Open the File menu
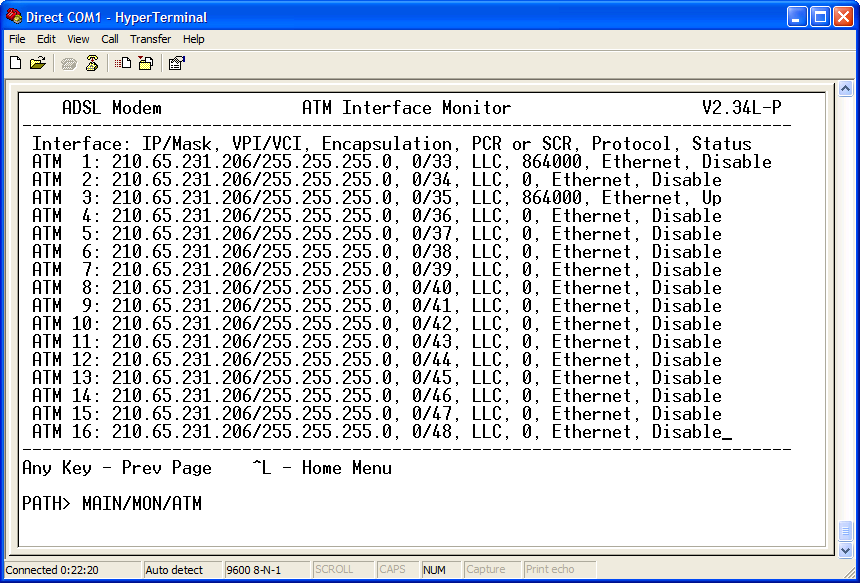 [17, 39]
